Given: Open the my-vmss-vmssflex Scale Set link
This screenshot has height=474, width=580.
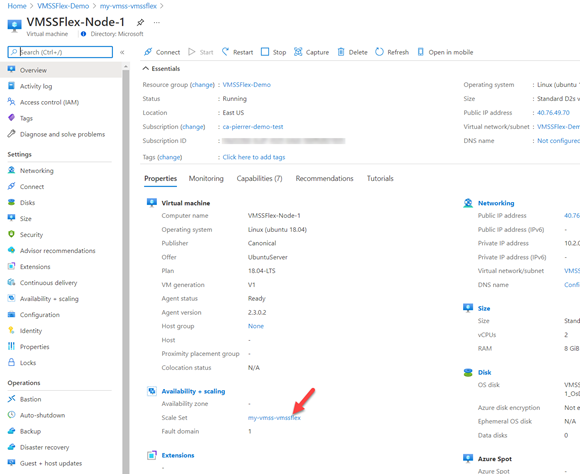Looking at the screenshot, I should coord(274,418).
